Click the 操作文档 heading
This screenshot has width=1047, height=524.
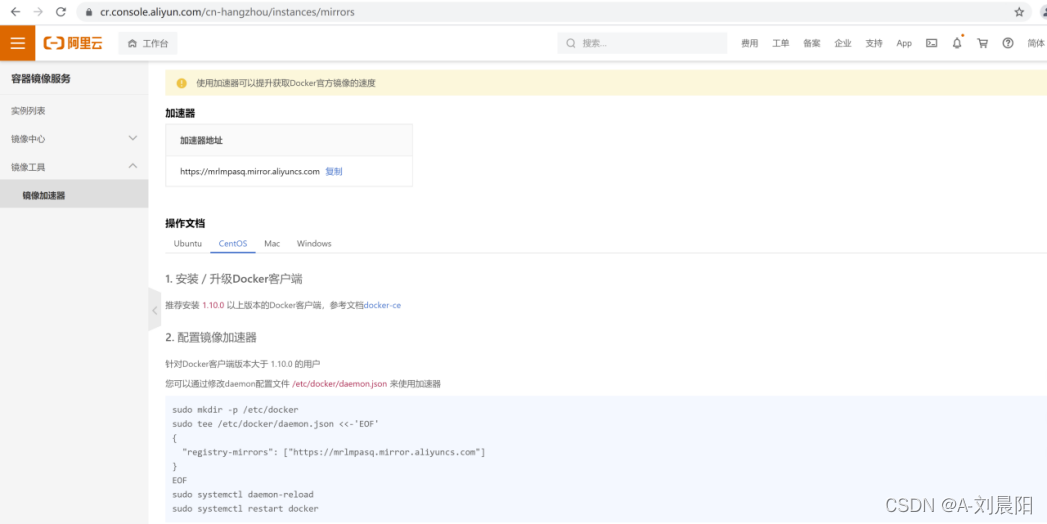point(185,223)
